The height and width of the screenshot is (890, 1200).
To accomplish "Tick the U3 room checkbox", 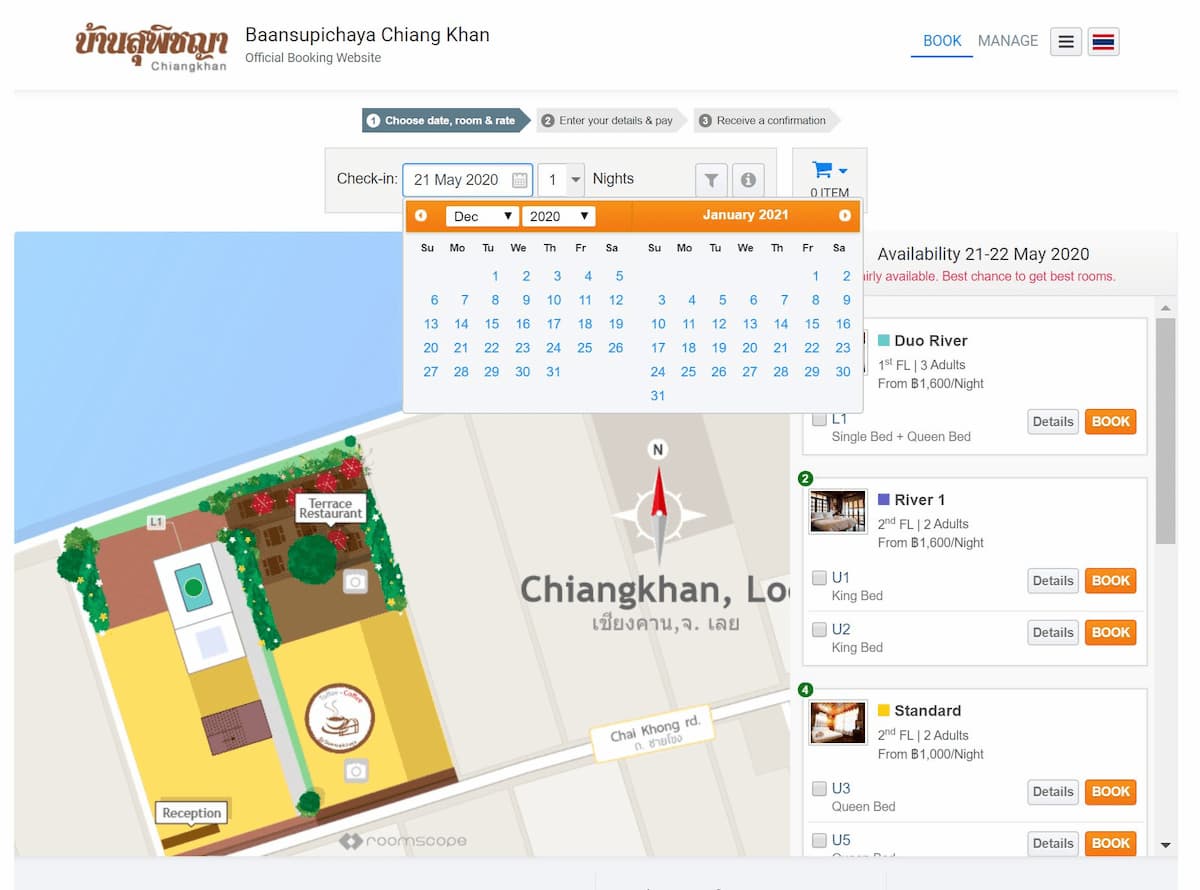I will pyautogui.click(x=819, y=789).
